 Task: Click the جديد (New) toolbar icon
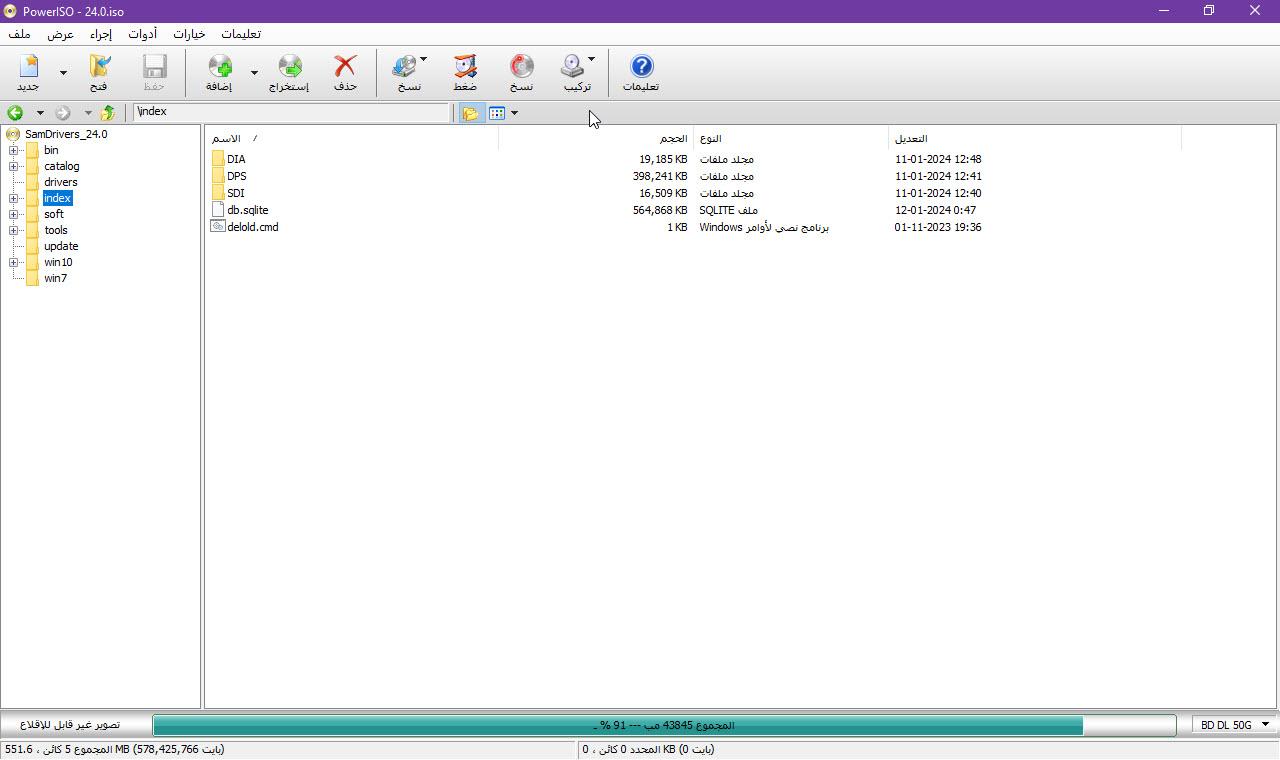coord(29,66)
